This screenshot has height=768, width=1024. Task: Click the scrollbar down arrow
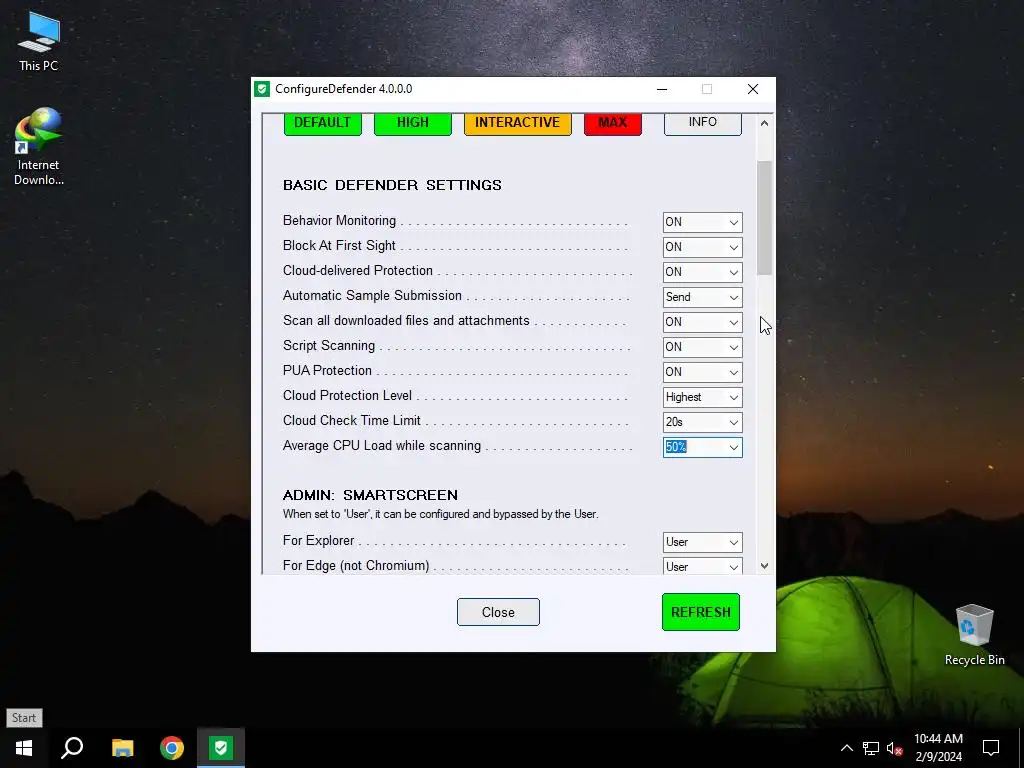(765, 566)
